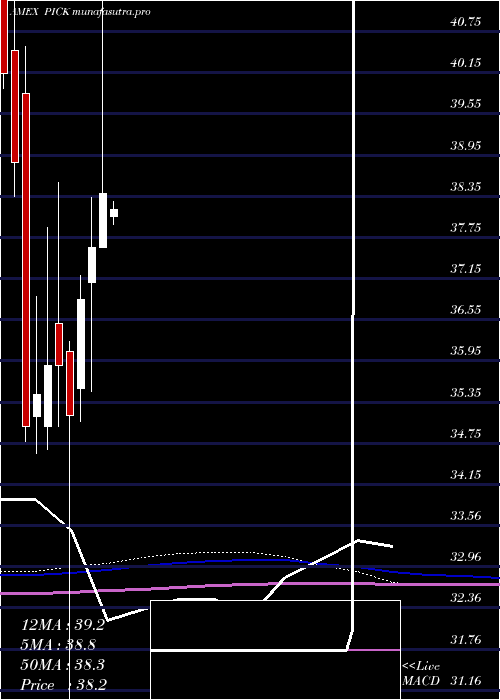
Task: Click the '12MA : 39.2' indicator text
Action: click(63, 625)
